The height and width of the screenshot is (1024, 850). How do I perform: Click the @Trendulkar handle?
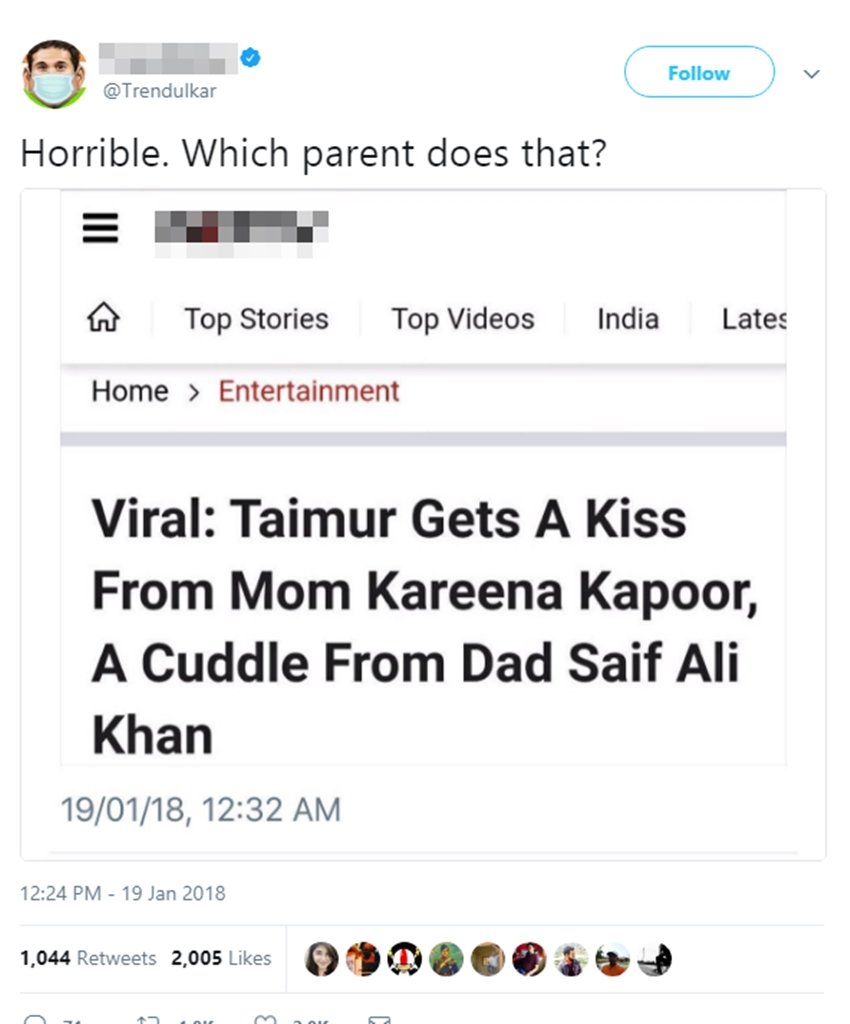tap(160, 91)
